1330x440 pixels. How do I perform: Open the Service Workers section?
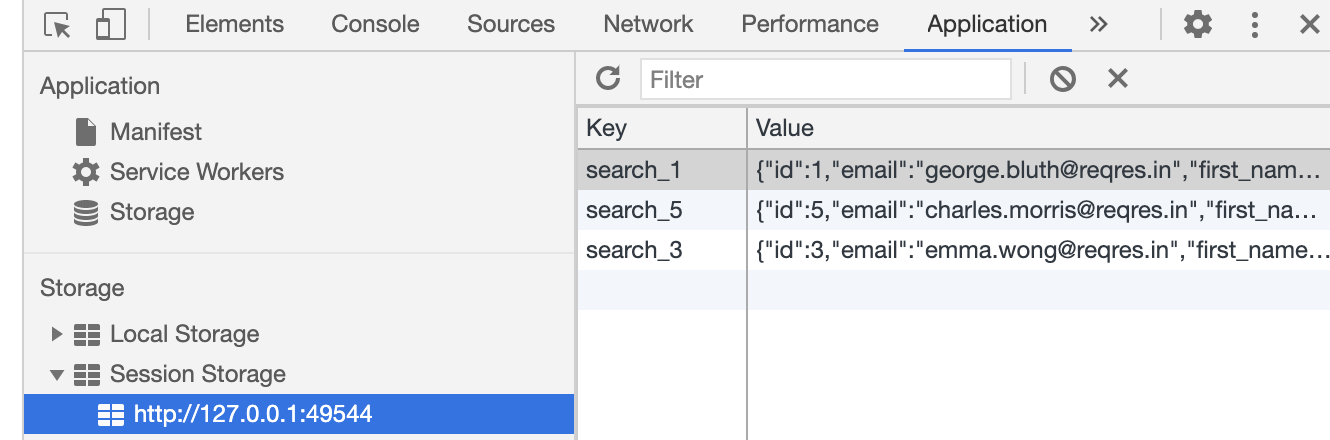pyautogui.click(x=196, y=172)
